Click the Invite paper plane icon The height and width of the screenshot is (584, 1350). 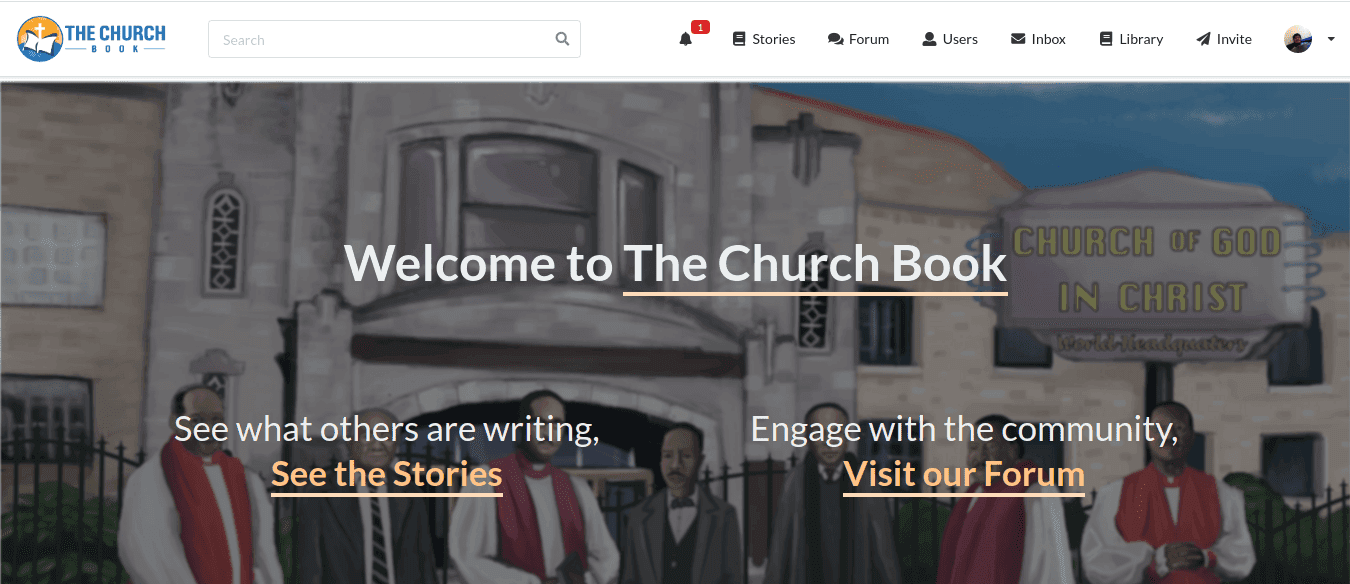tap(1203, 39)
